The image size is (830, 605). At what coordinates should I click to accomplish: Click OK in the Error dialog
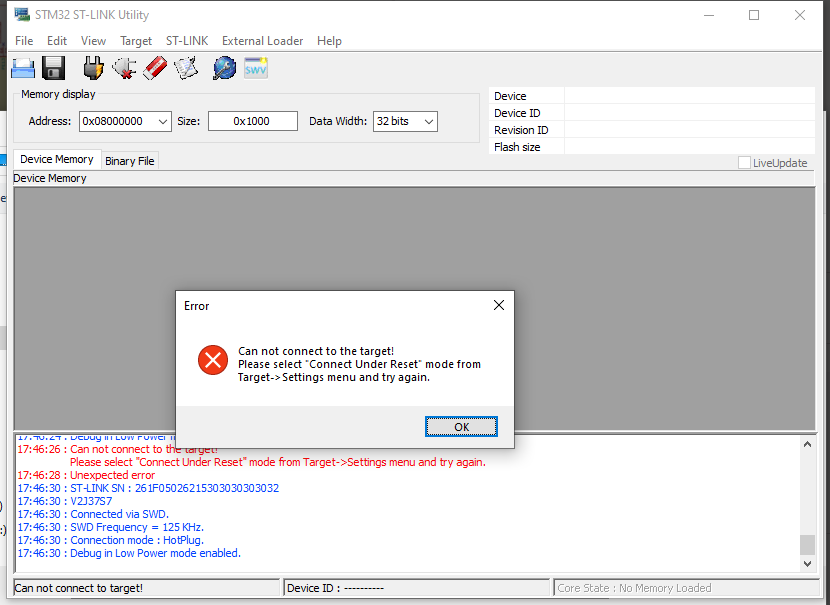(x=461, y=427)
